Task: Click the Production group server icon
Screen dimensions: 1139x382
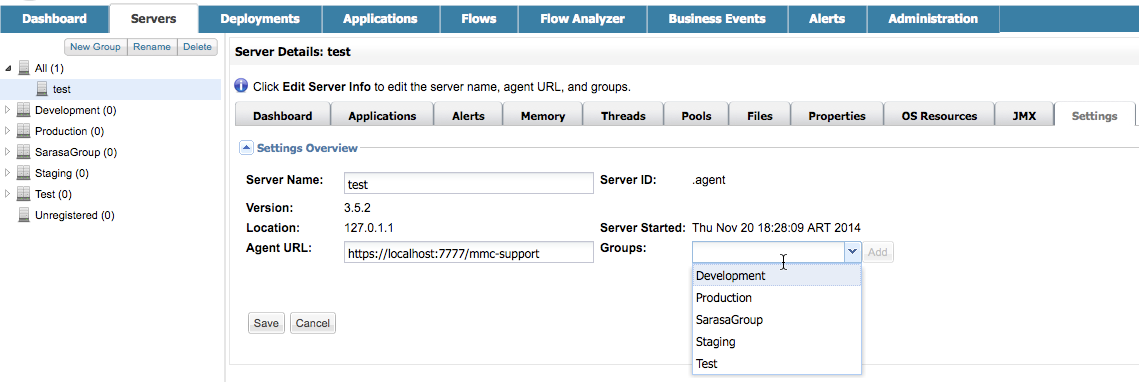Action: [x=24, y=131]
